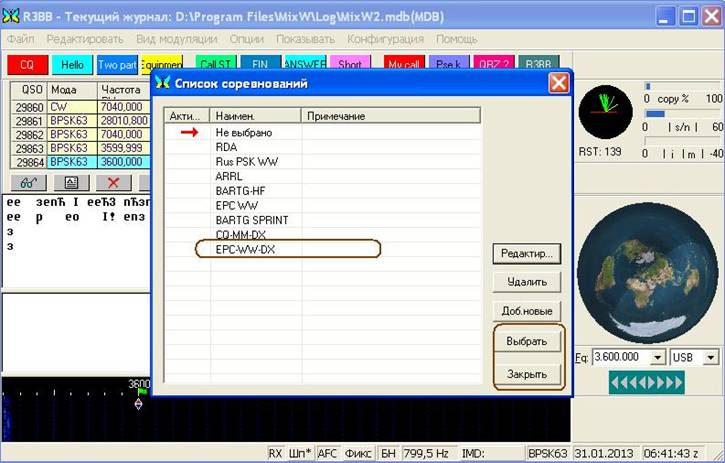Click the teal frequency step arrows bar

[646, 382]
